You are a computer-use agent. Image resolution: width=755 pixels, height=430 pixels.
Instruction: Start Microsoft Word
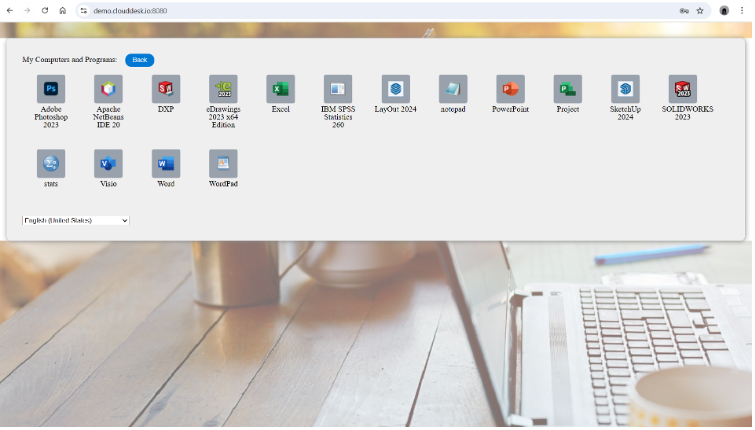click(x=166, y=163)
